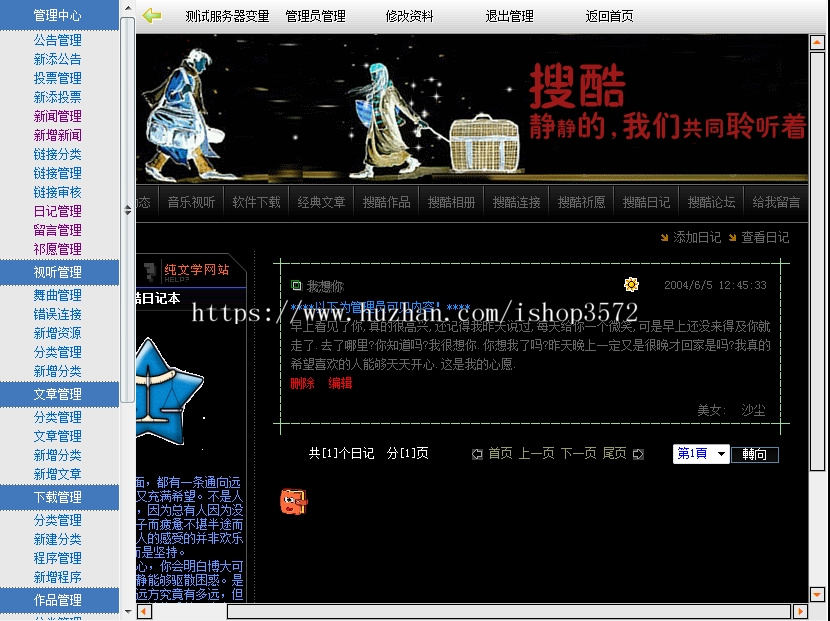Click the yellow back arrow icon
830x621 pixels.
click(x=152, y=16)
